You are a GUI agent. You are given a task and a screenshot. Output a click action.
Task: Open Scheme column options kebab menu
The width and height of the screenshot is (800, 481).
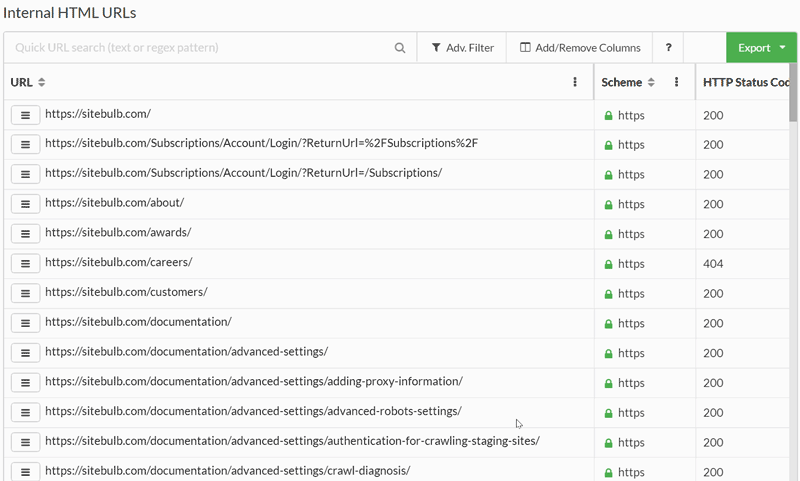point(677,82)
